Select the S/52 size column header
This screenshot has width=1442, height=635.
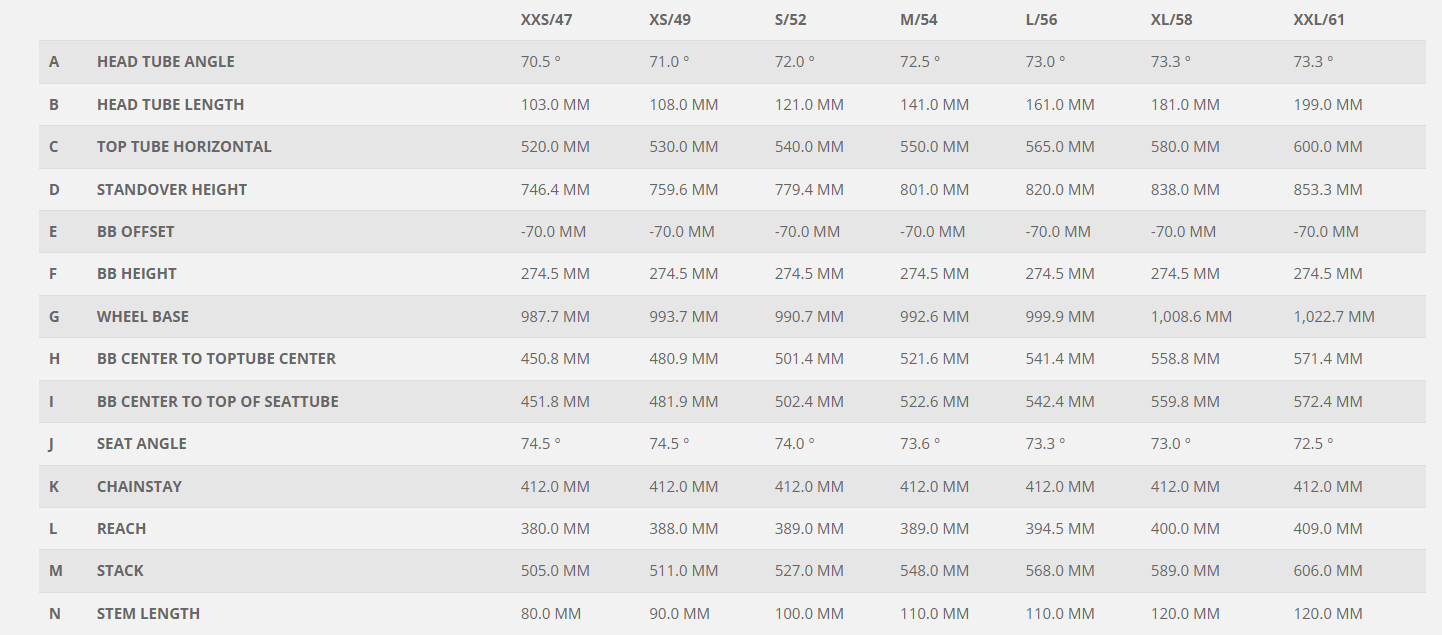point(794,19)
